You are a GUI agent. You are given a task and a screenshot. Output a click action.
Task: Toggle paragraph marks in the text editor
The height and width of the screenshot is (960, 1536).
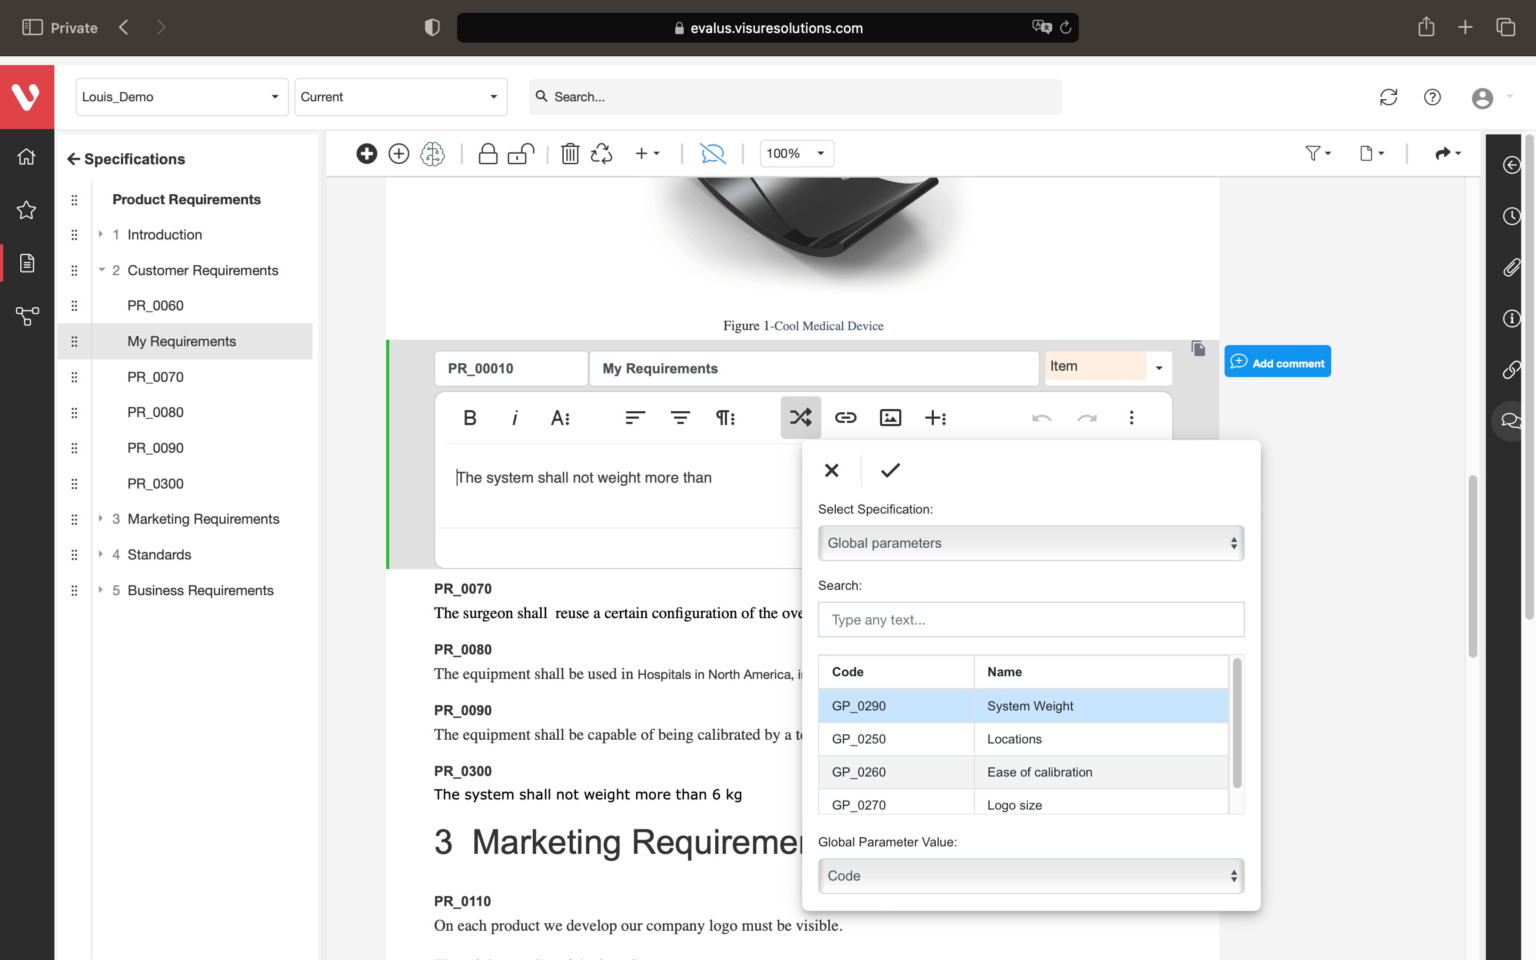725,418
